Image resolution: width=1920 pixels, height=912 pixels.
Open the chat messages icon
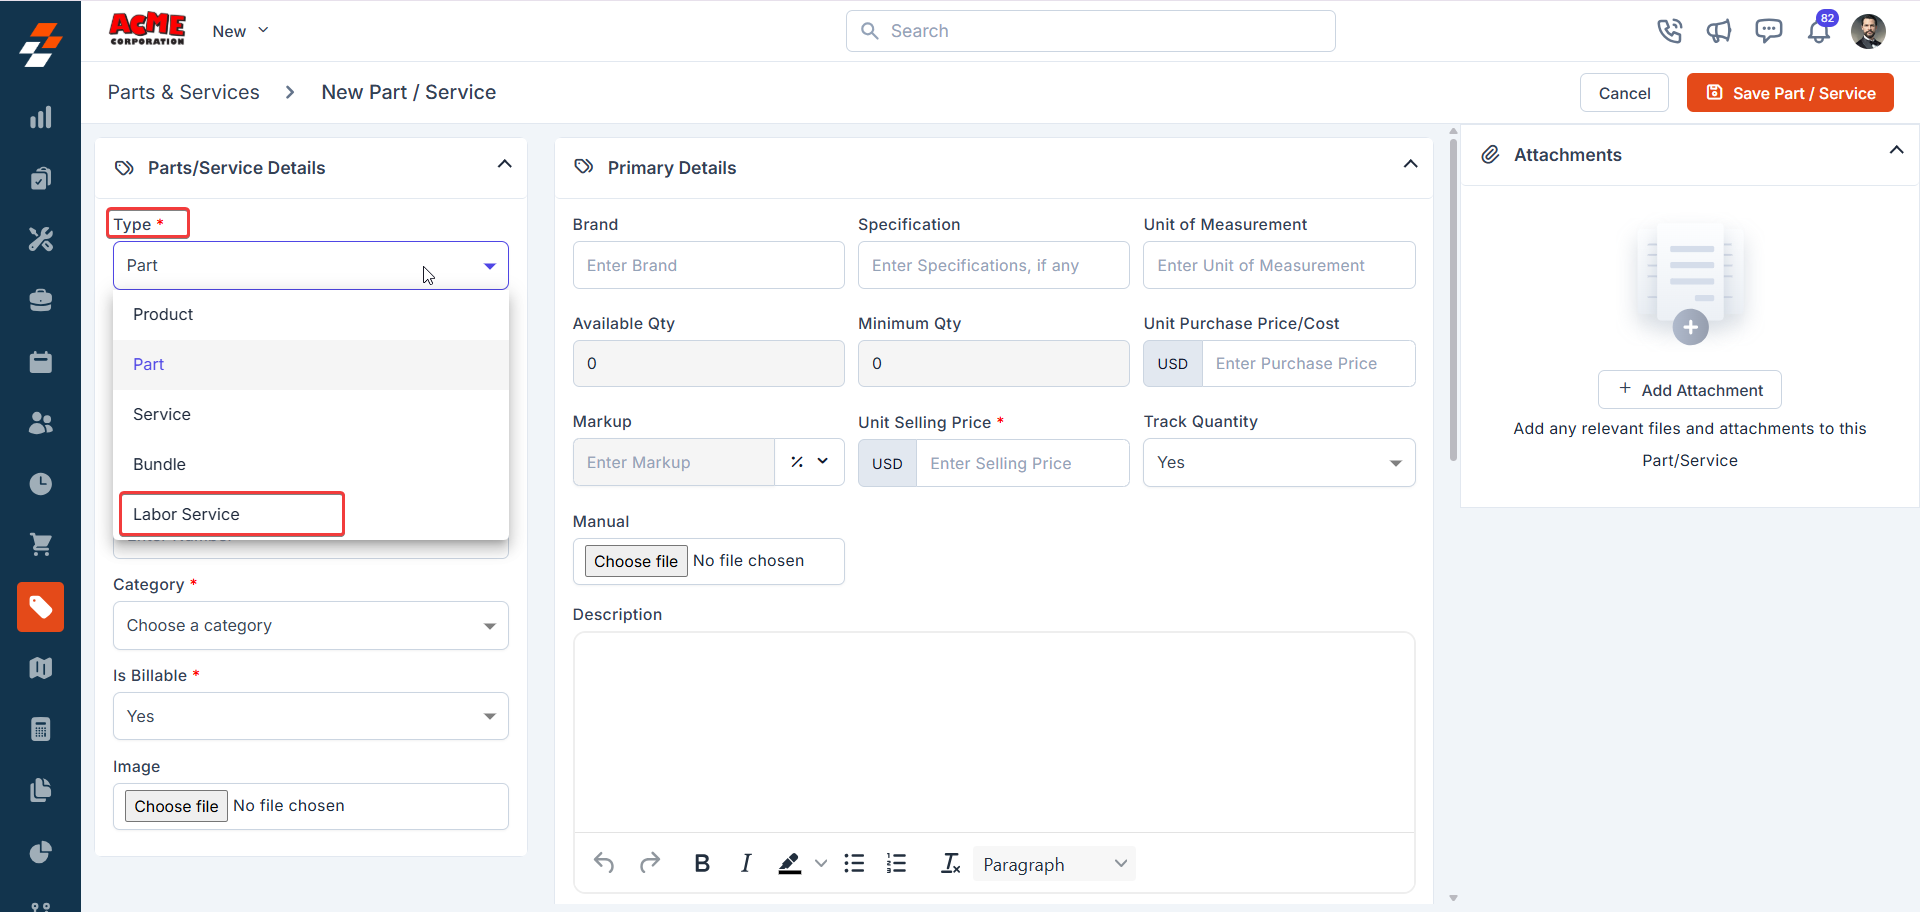1769,31
